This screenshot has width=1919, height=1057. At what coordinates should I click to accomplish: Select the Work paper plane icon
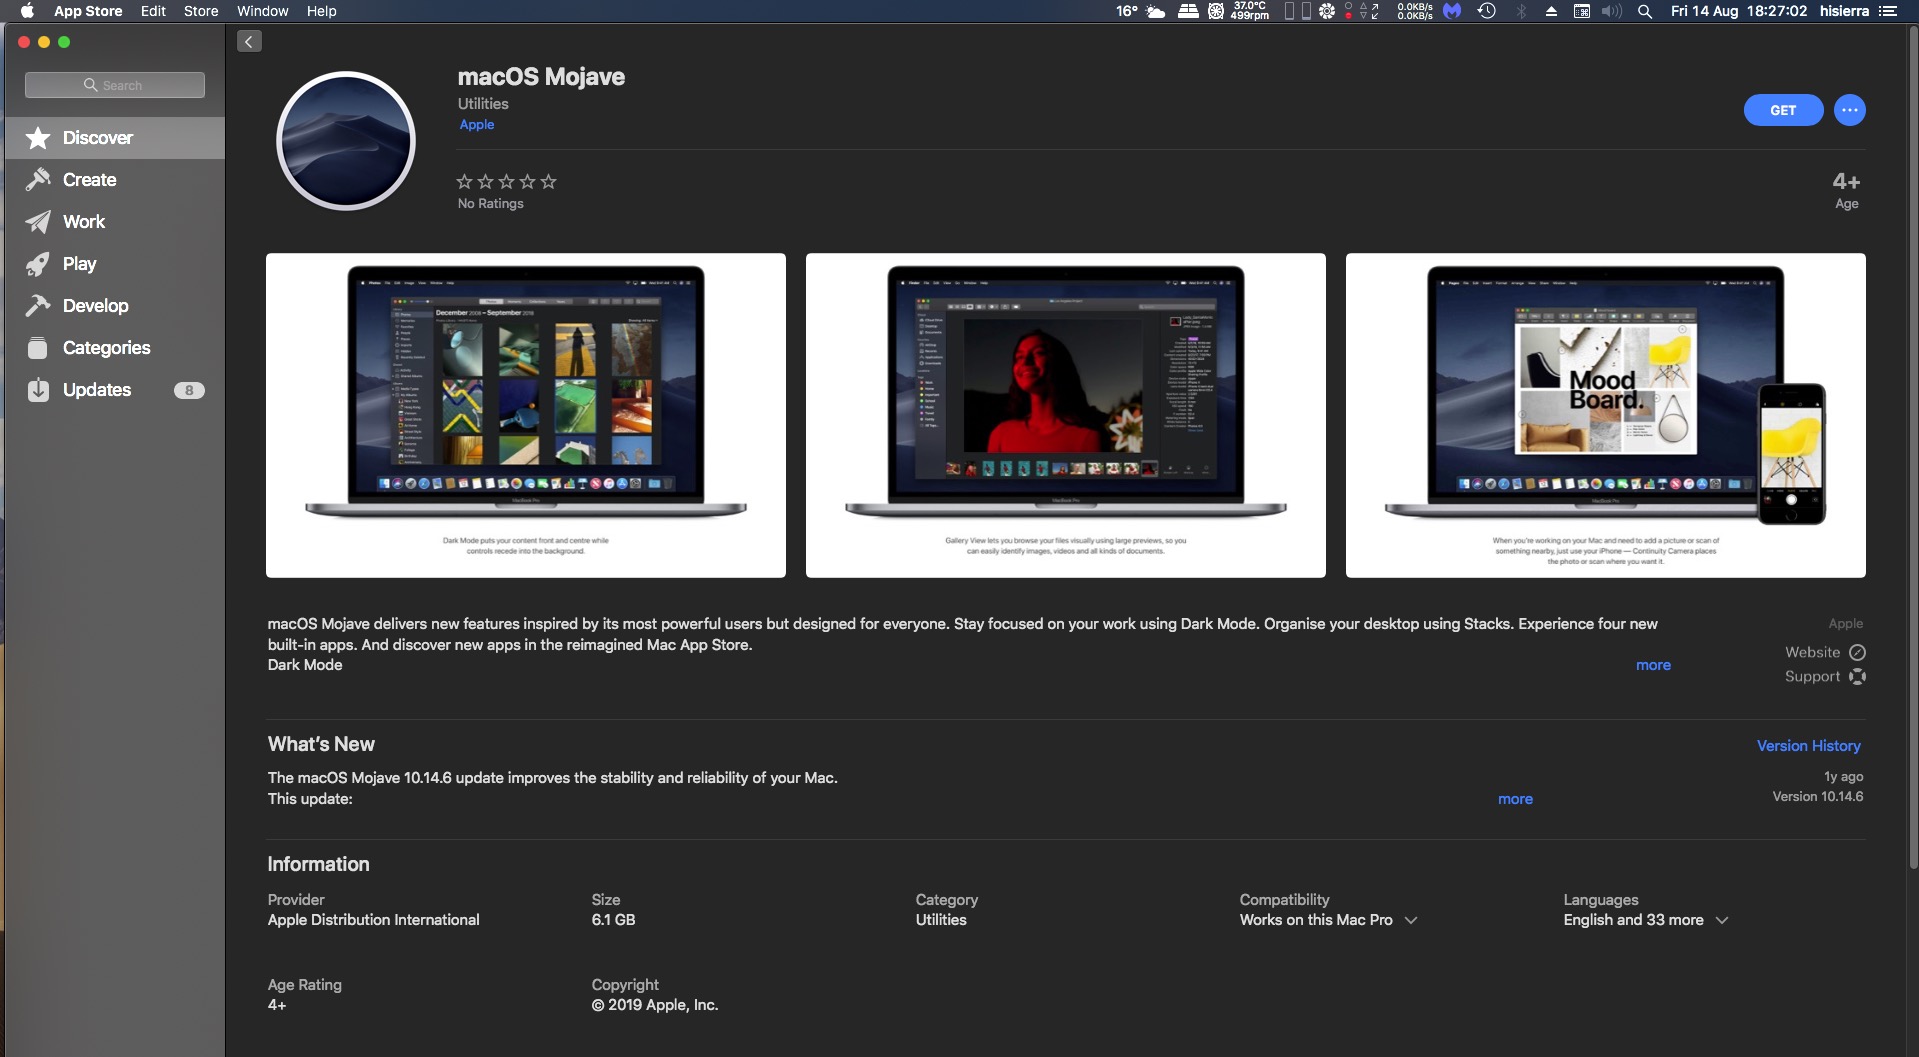[38, 222]
